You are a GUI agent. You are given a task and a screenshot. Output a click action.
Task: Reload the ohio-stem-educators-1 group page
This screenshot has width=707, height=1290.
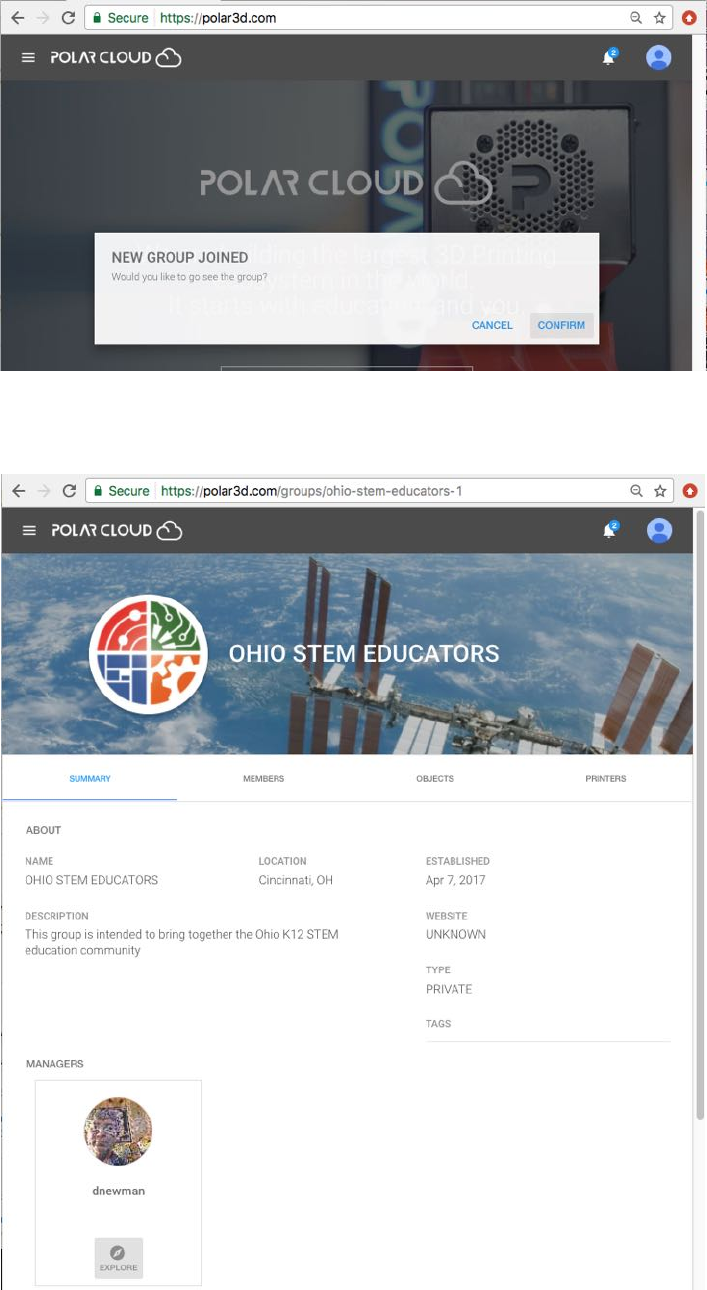pos(69,491)
